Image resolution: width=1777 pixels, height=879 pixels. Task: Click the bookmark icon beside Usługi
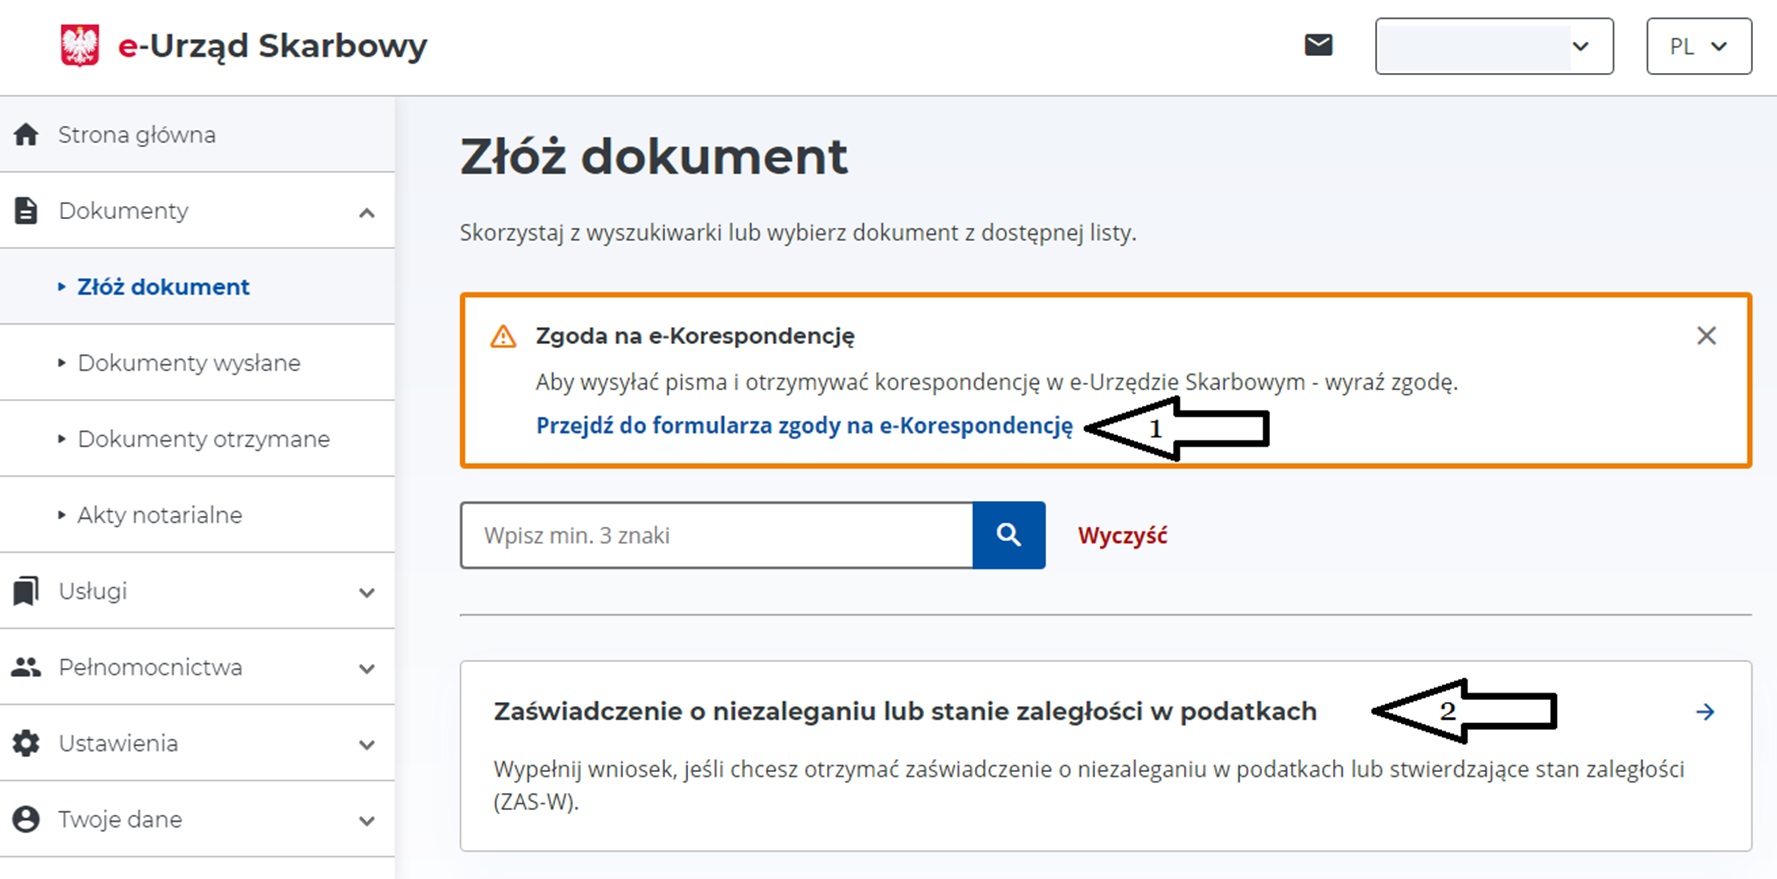(x=26, y=591)
